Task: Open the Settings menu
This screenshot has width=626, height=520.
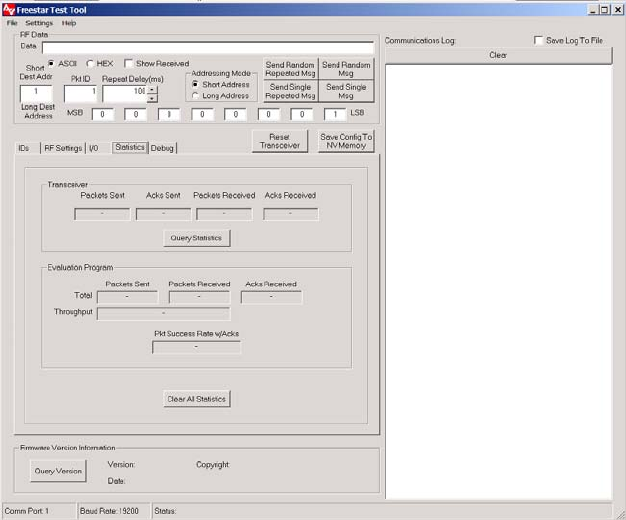Action: 39,23
